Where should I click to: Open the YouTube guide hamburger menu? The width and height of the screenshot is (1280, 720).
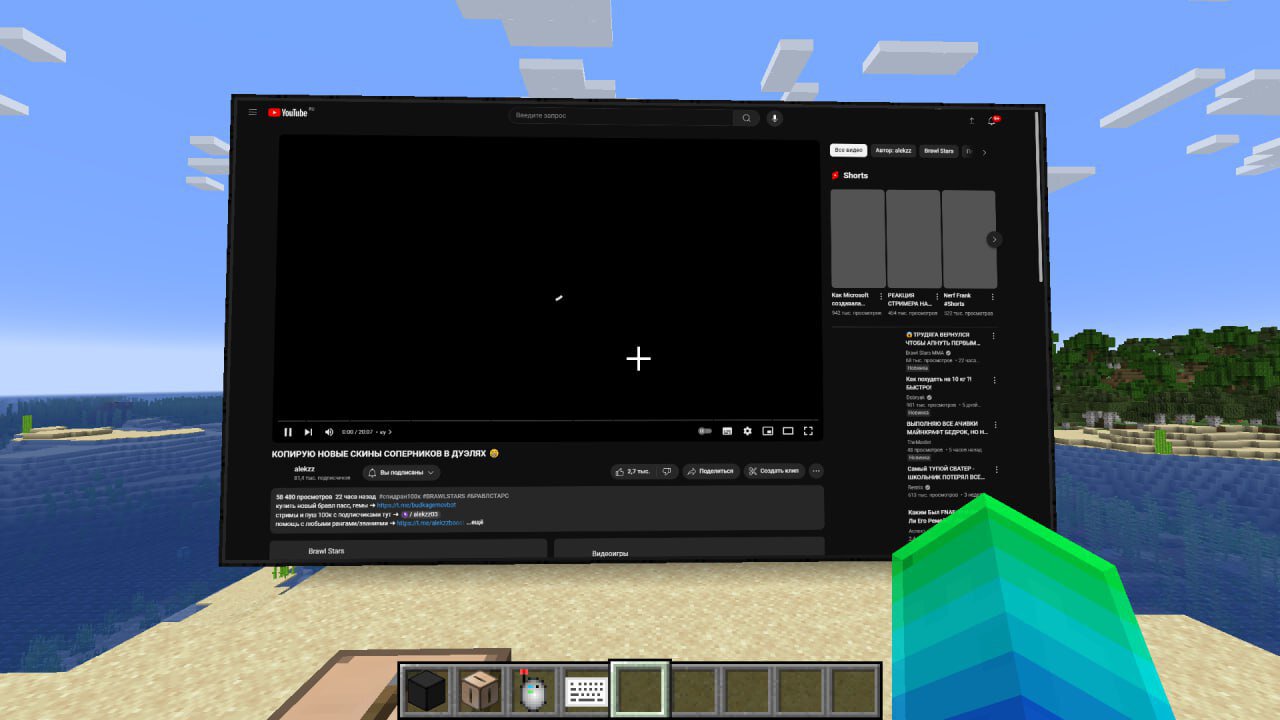click(253, 112)
